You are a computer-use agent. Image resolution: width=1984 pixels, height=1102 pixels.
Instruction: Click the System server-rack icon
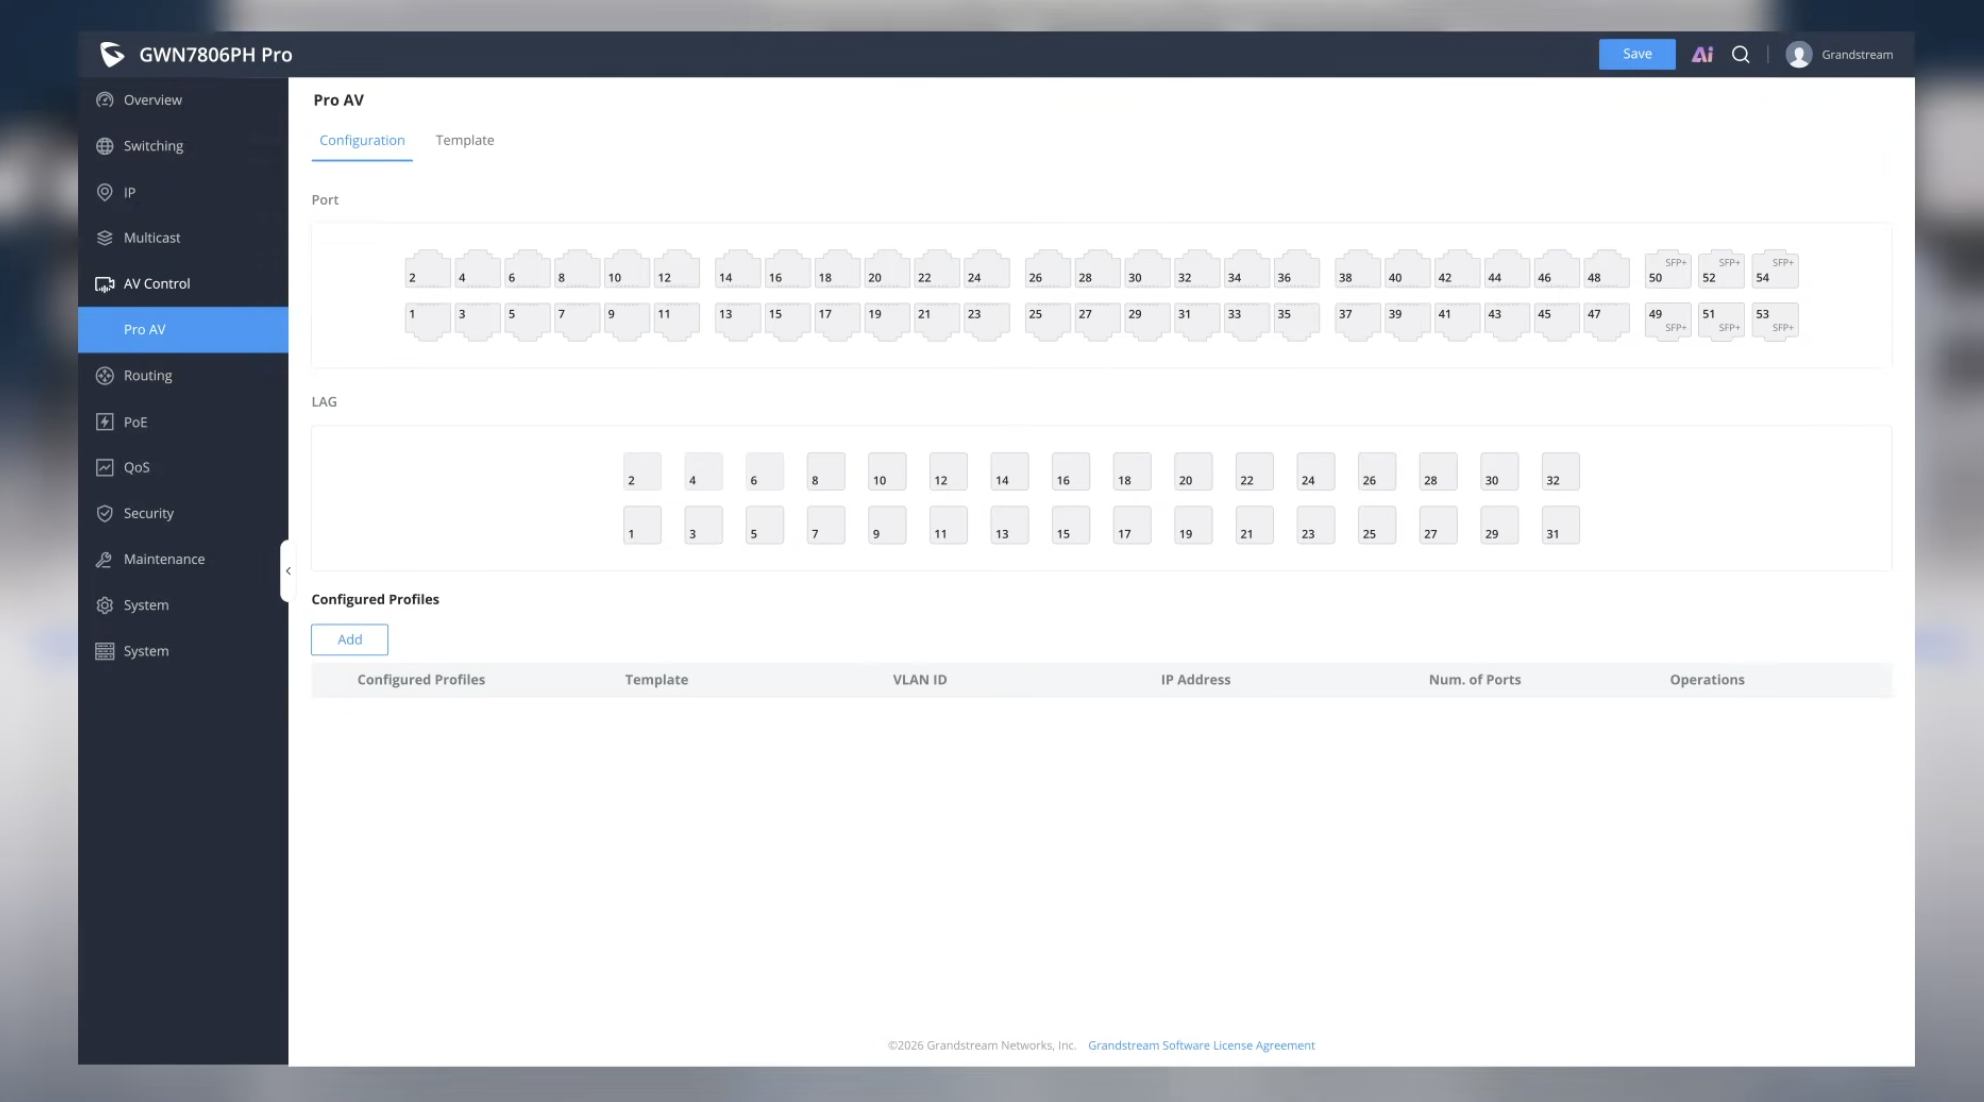(x=104, y=651)
